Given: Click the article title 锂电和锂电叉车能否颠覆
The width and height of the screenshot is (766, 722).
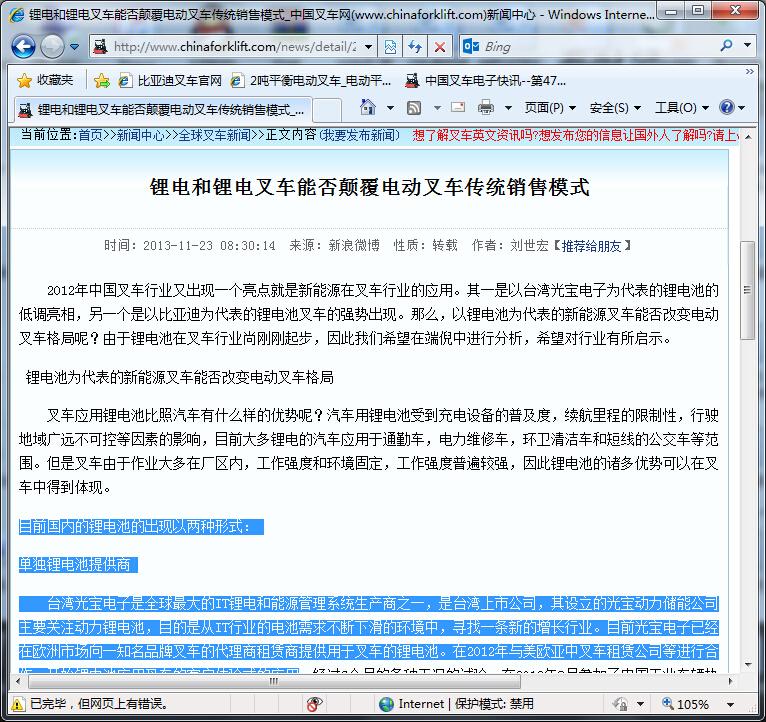Looking at the screenshot, I should click(369, 187).
